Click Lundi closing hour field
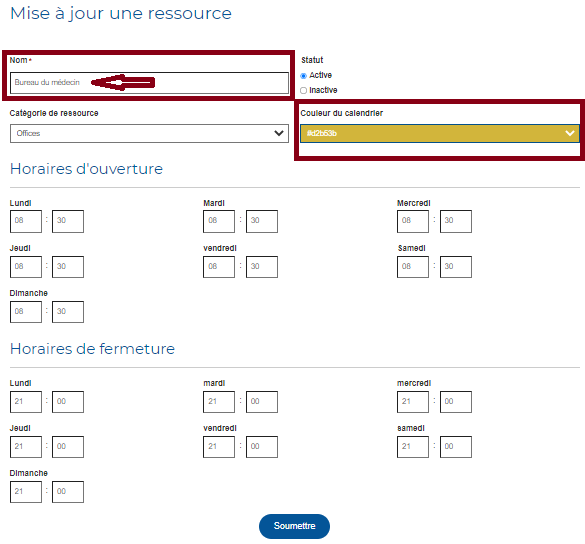 pyautogui.click(x=26, y=402)
